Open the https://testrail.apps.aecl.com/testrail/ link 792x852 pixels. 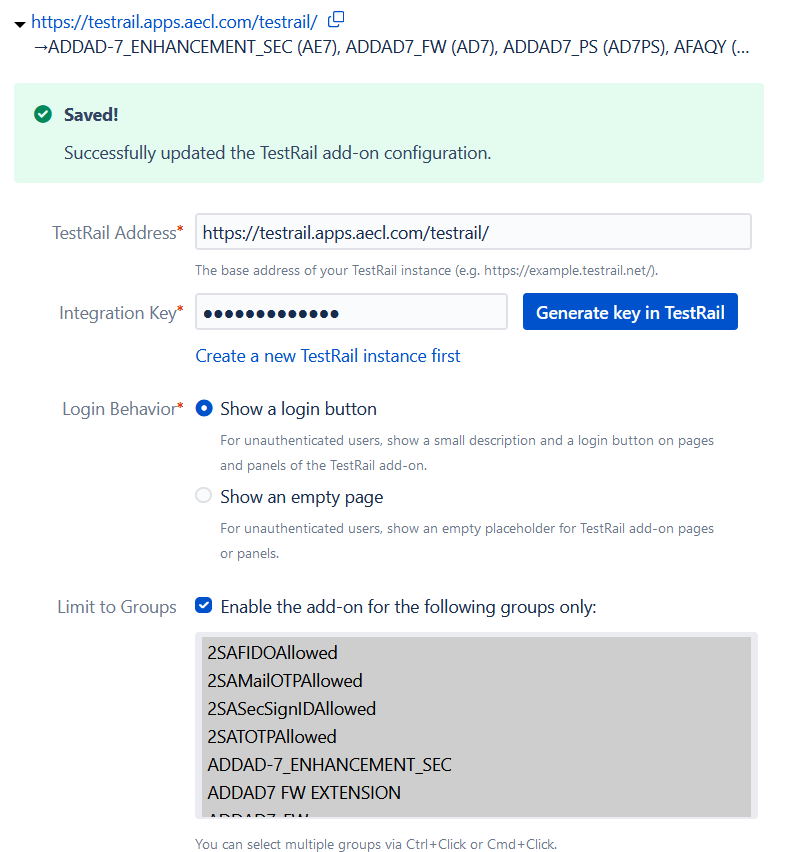click(x=173, y=19)
